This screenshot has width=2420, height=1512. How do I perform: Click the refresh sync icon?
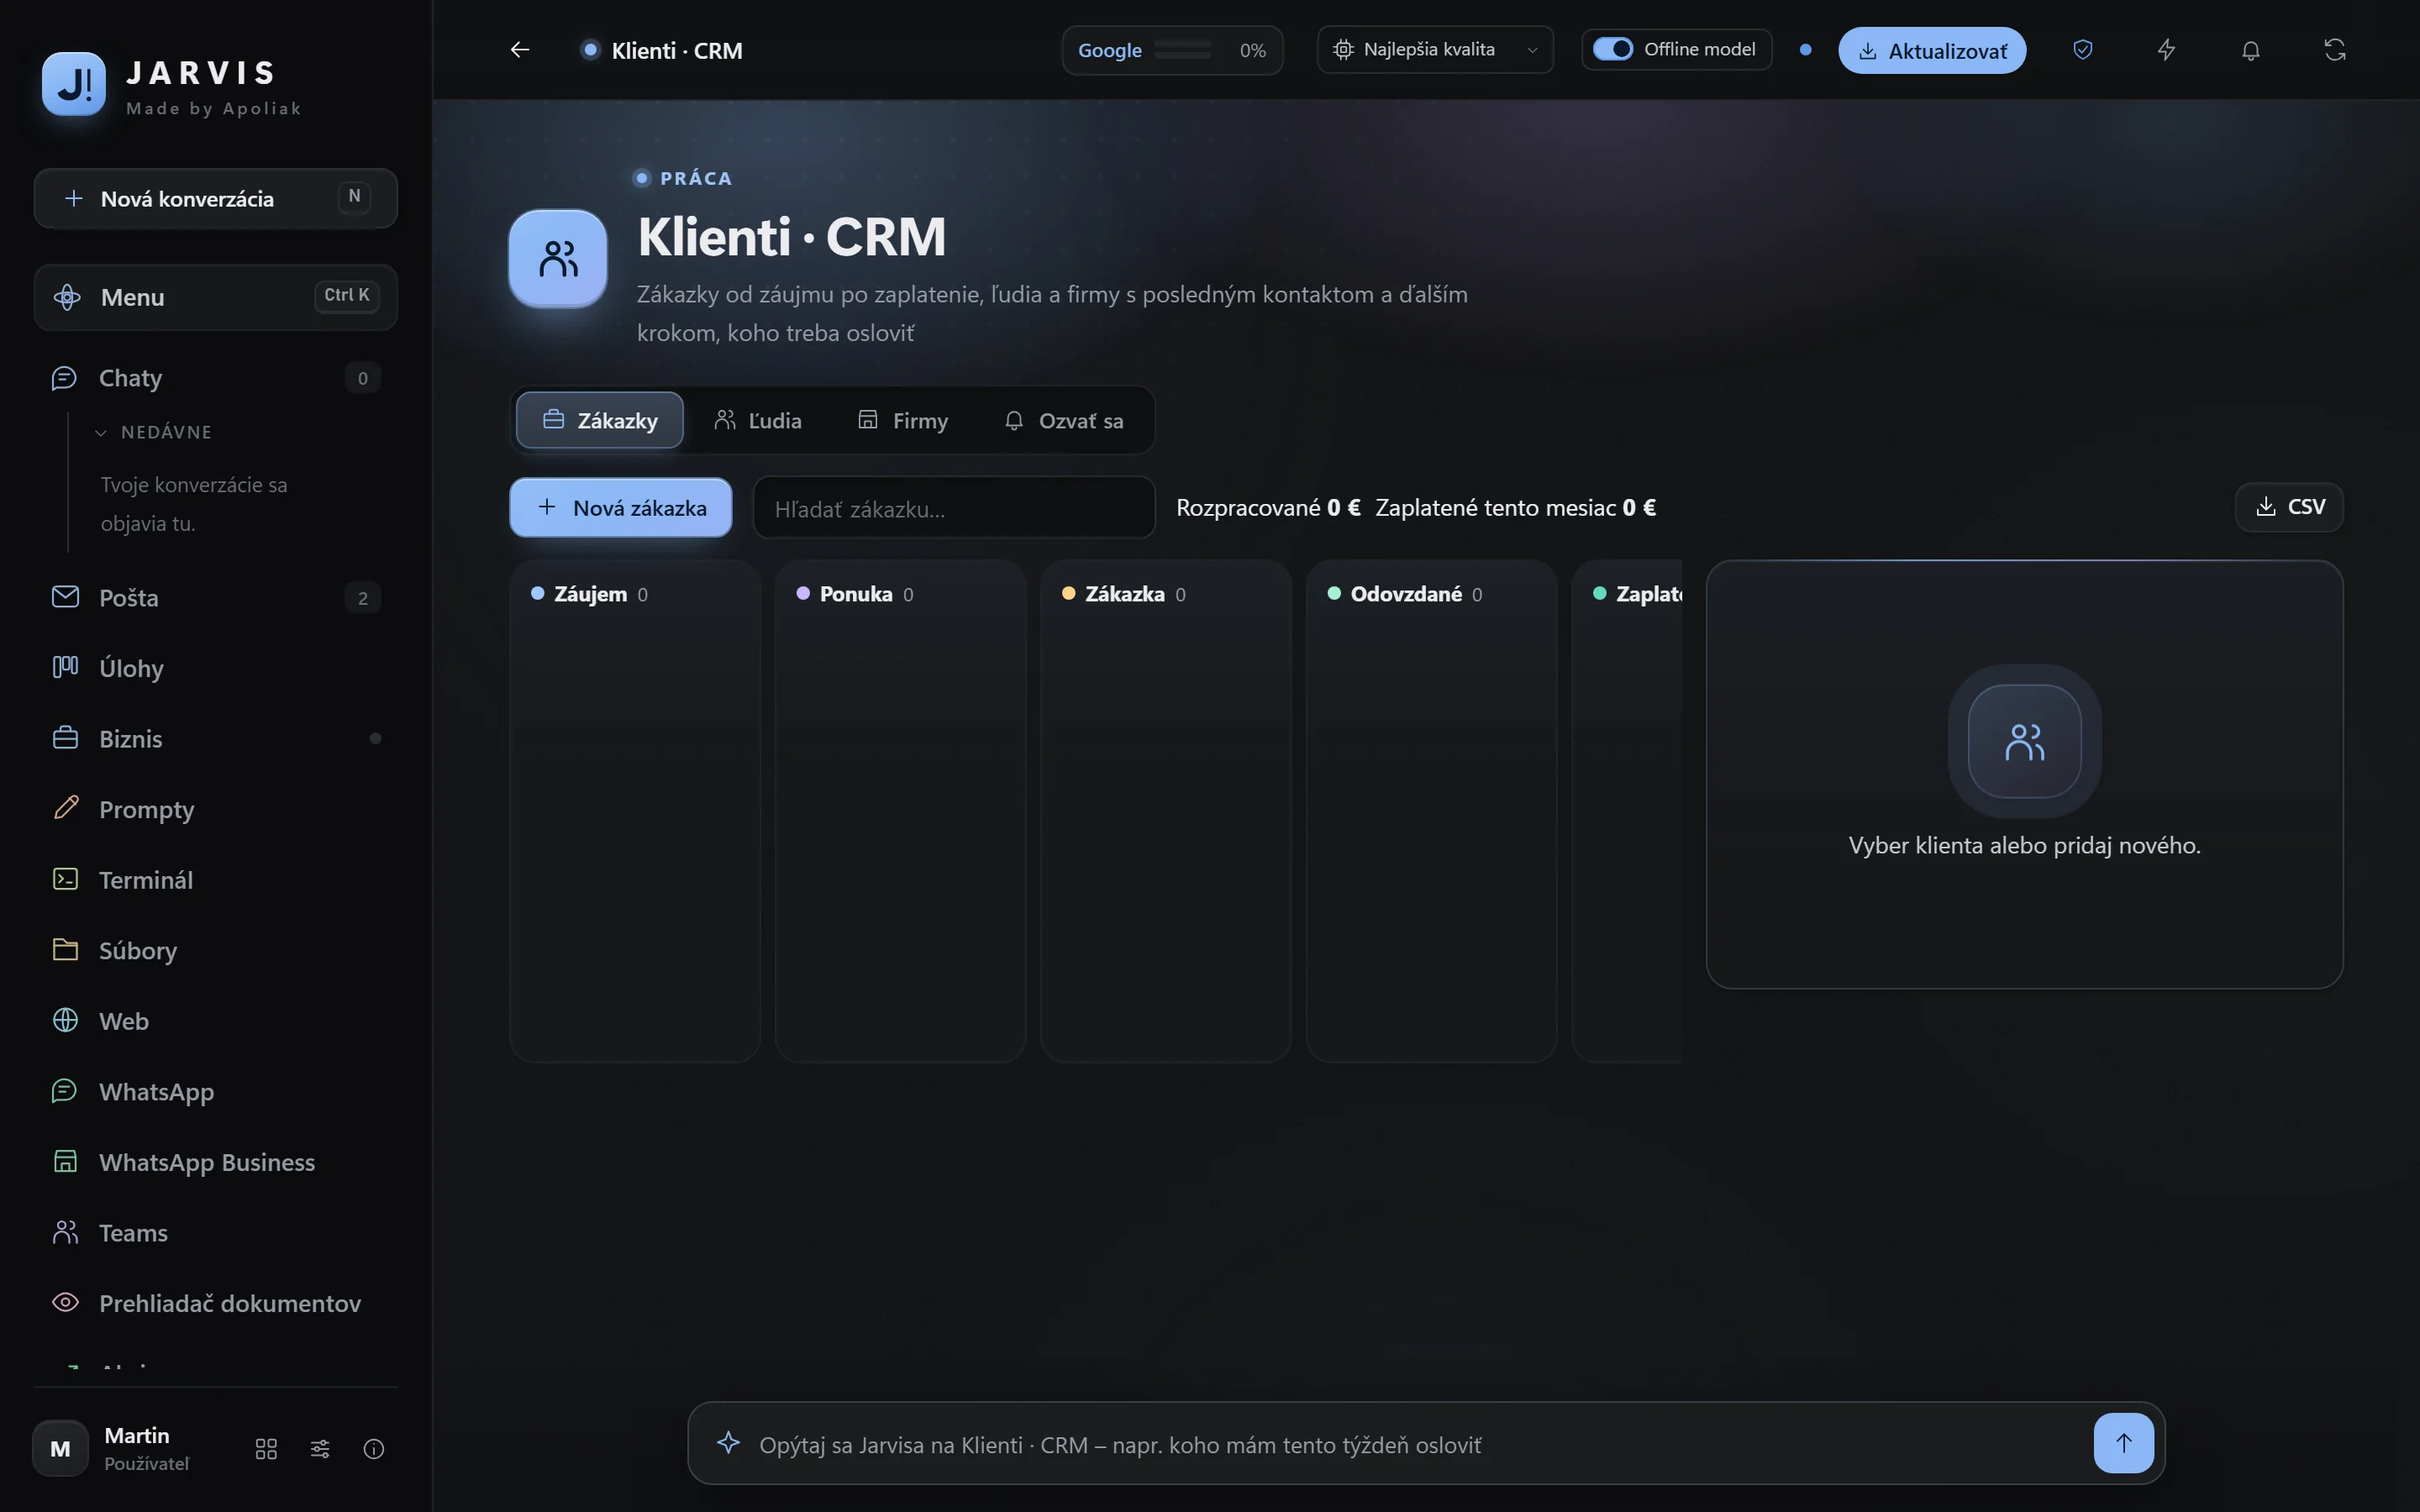click(2334, 50)
